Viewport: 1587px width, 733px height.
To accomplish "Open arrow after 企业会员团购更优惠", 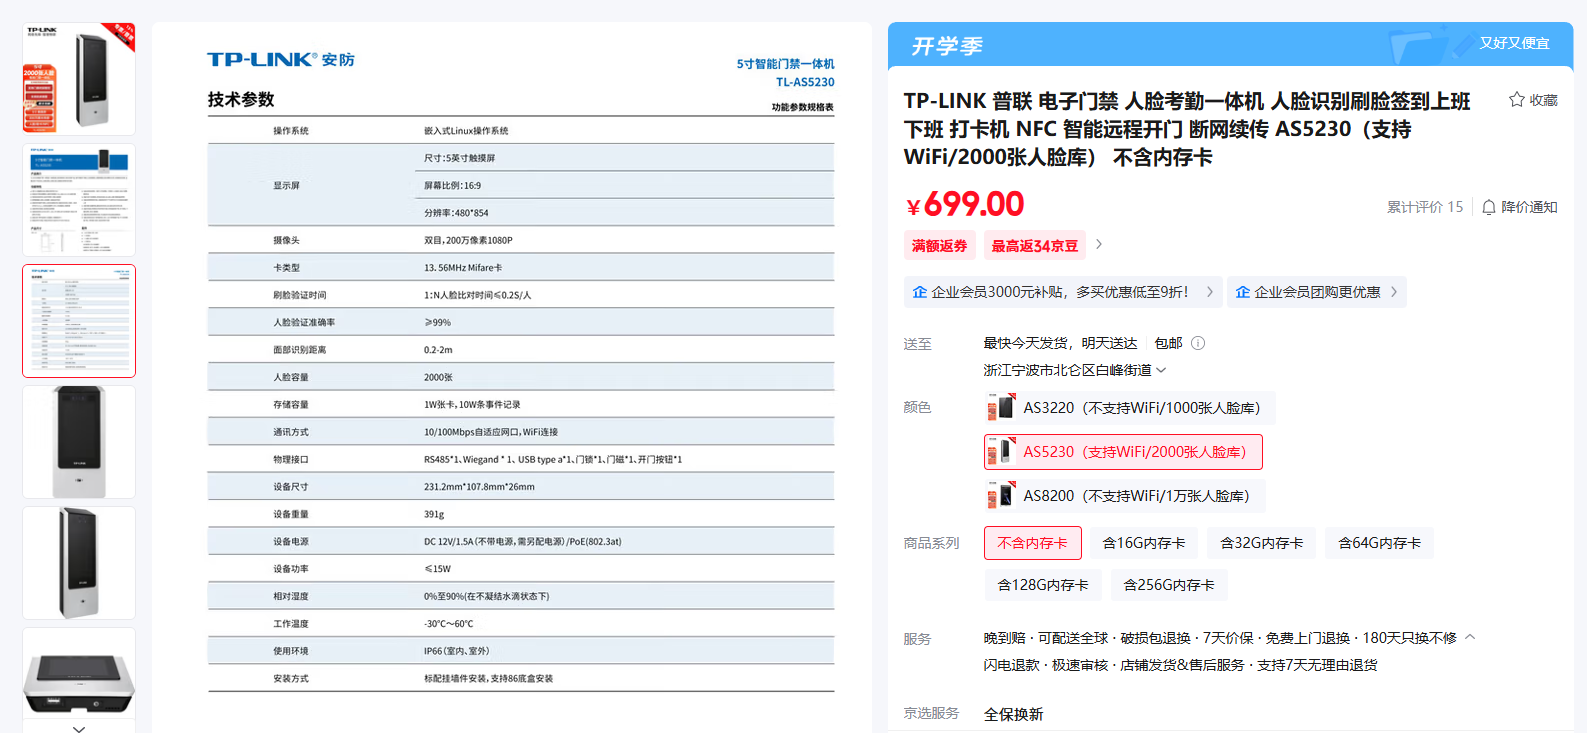I will (1394, 292).
